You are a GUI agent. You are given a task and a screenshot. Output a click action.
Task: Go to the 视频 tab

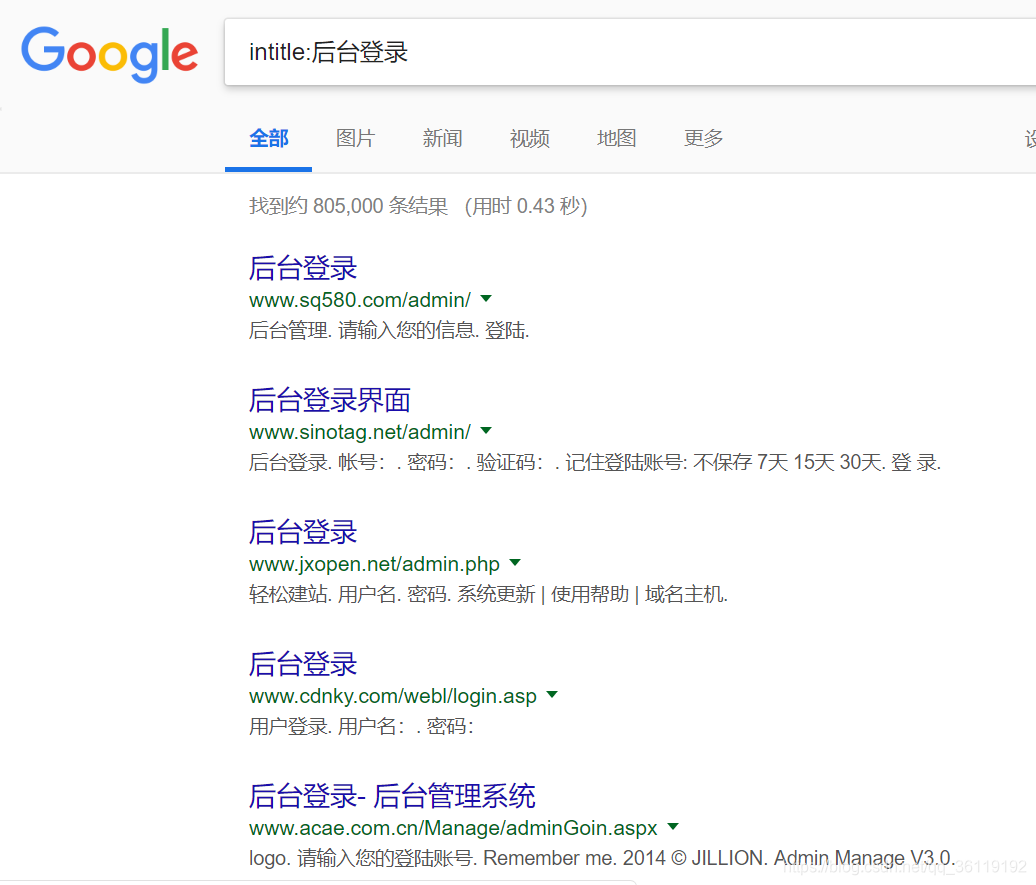click(x=530, y=139)
